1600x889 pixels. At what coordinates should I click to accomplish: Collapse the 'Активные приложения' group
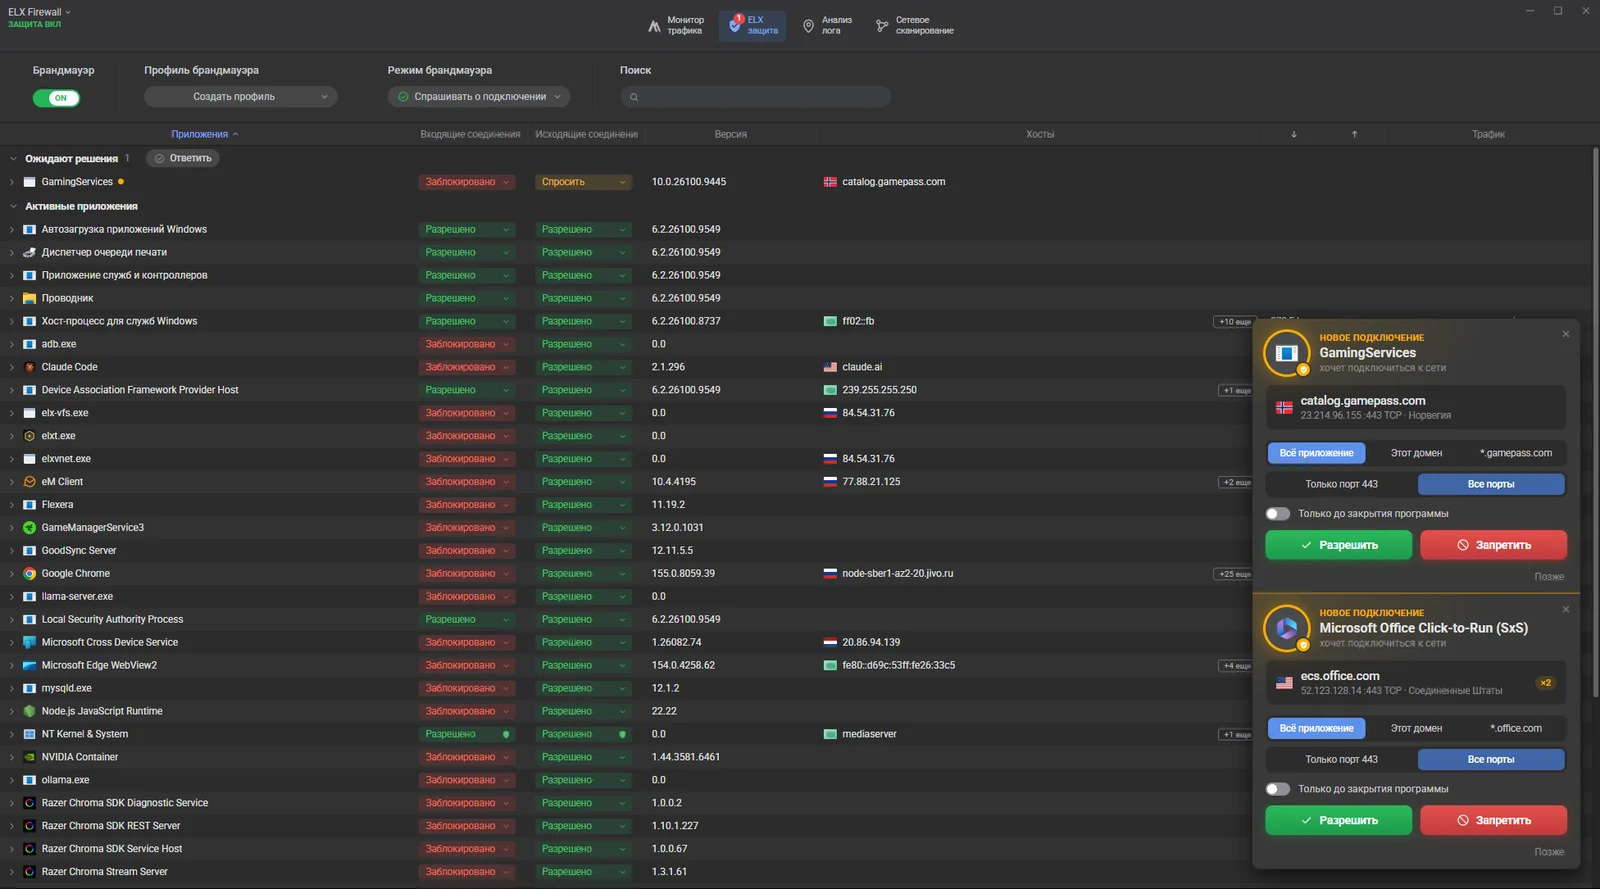tap(13, 206)
